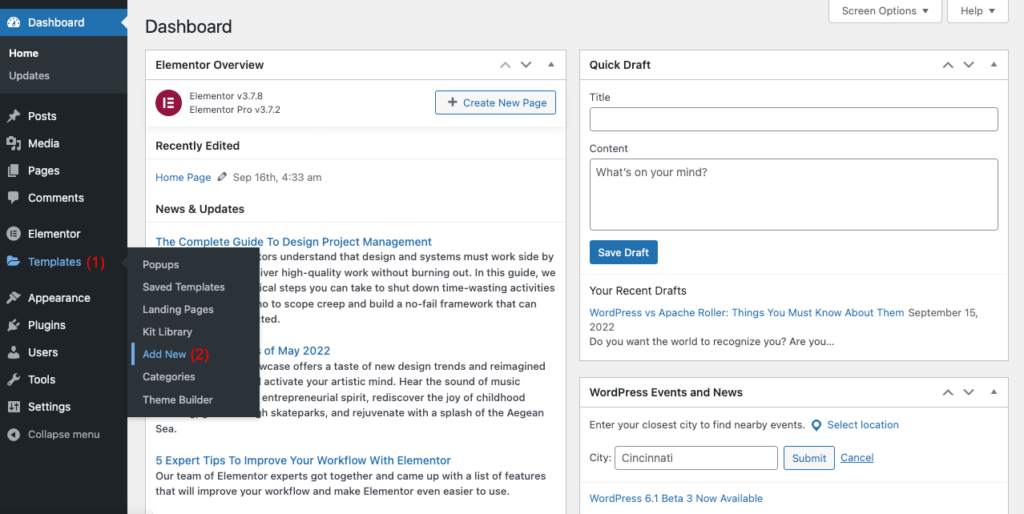Move WordPress Events and News panel down
The height and width of the screenshot is (514, 1024).
(x=968, y=393)
